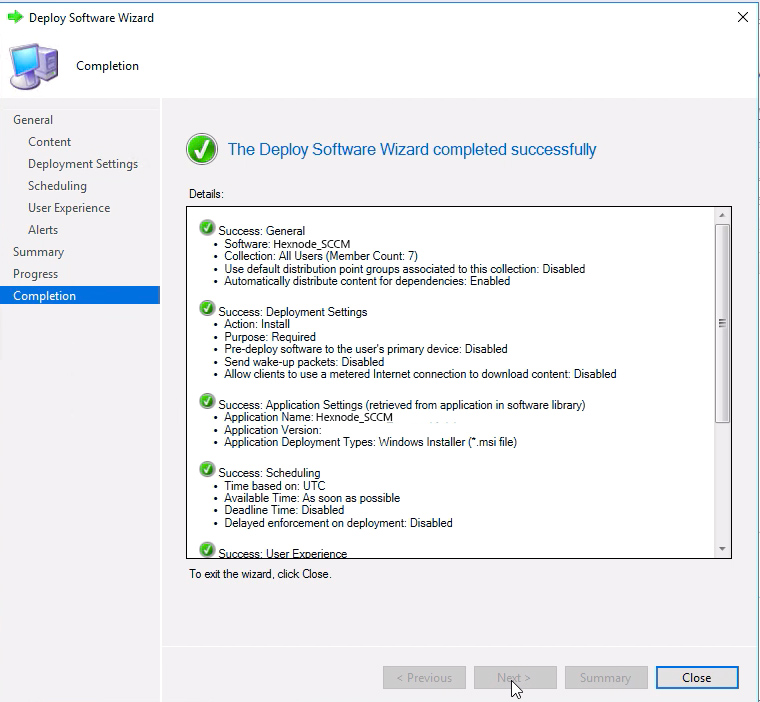Close the Deploy Software Wizard with the X
Image resolution: width=760 pixels, height=702 pixels.
pyautogui.click(x=743, y=17)
